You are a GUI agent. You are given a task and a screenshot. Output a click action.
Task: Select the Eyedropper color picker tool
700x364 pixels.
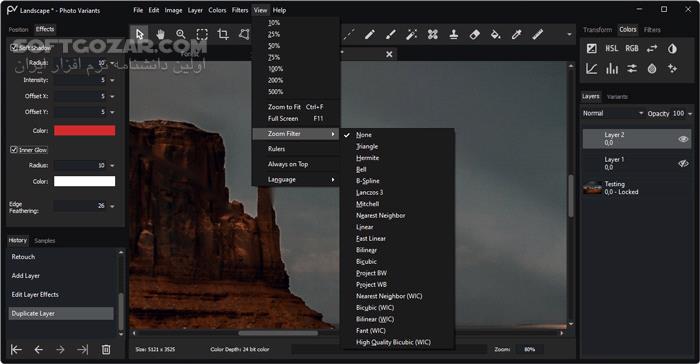517,34
